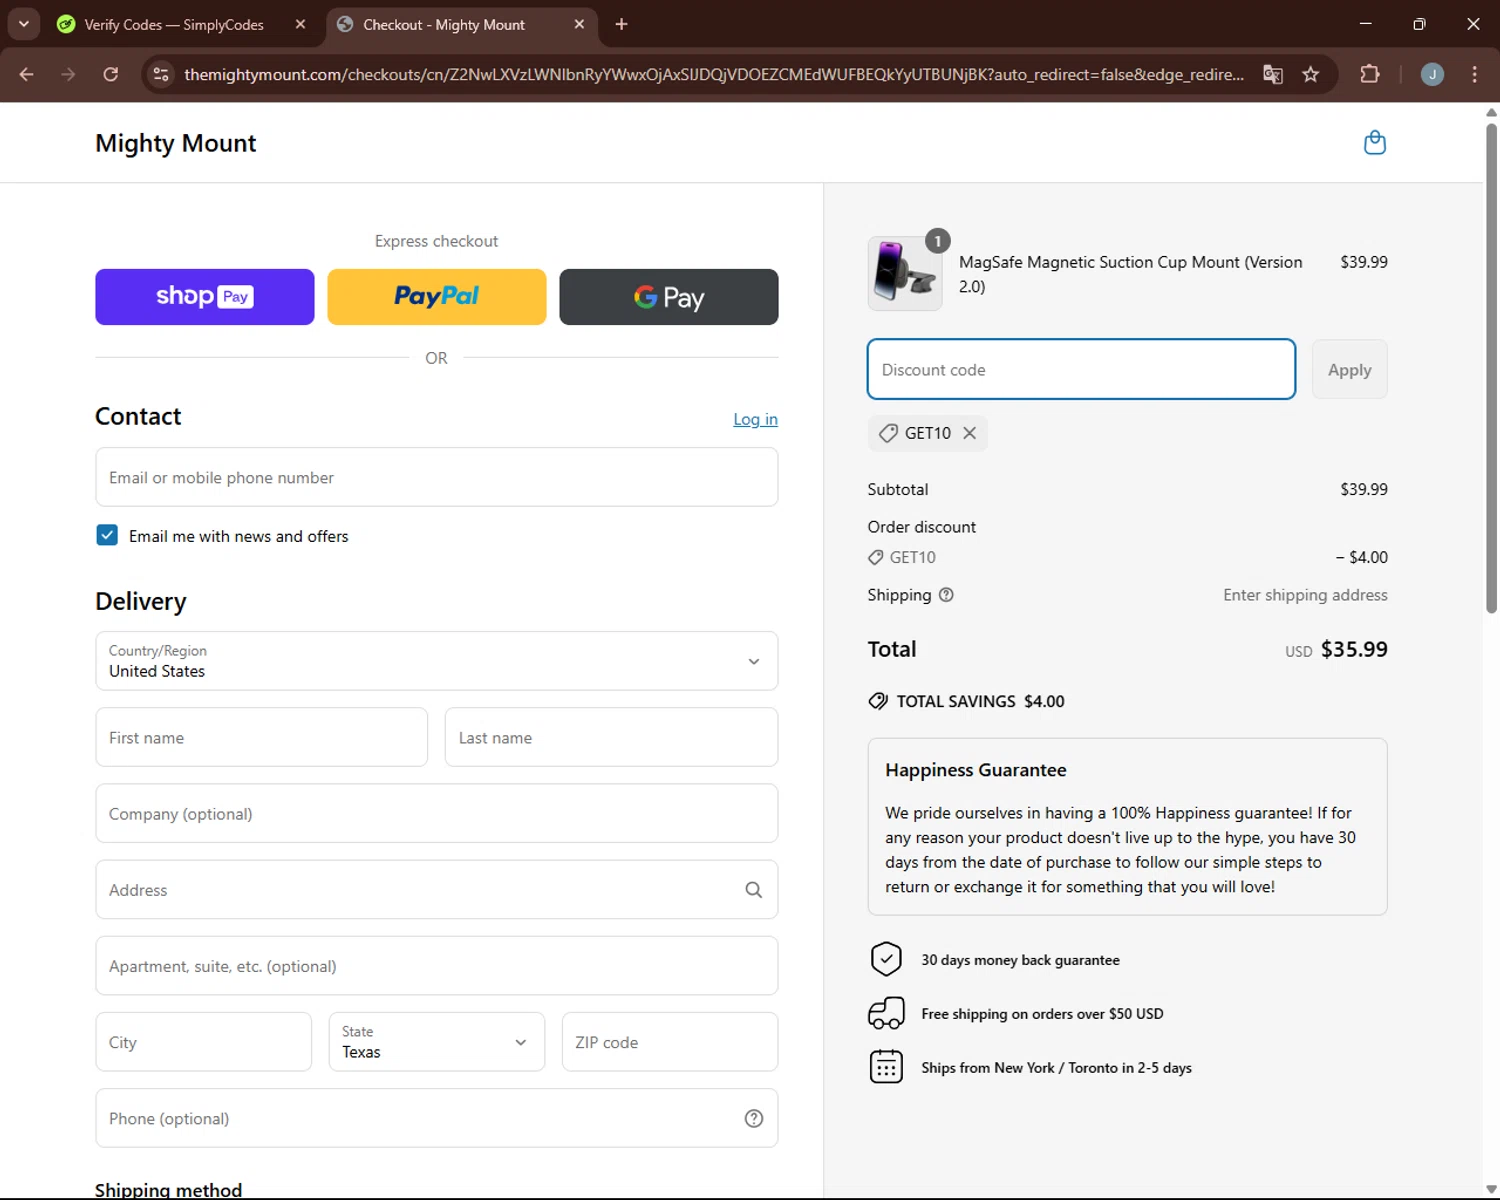Open the translate page icon
Viewport: 1500px width, 1200px height.
coord(1272,74)
